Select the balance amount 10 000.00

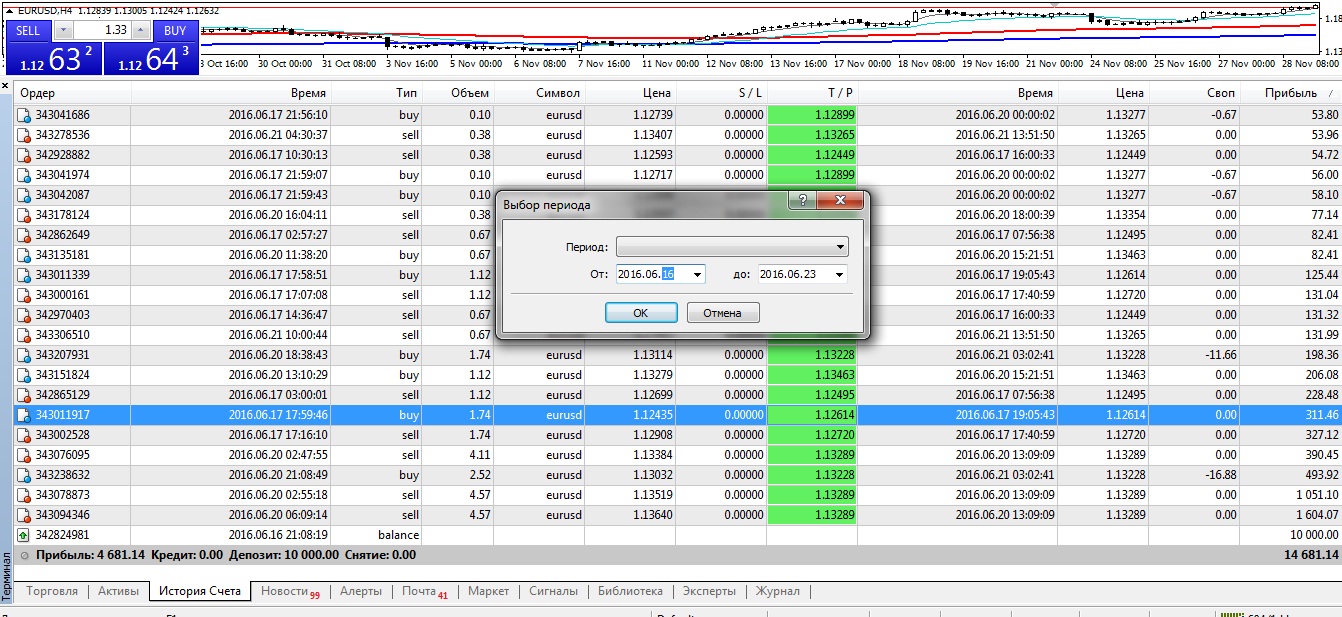click(x=1290, y=535)
